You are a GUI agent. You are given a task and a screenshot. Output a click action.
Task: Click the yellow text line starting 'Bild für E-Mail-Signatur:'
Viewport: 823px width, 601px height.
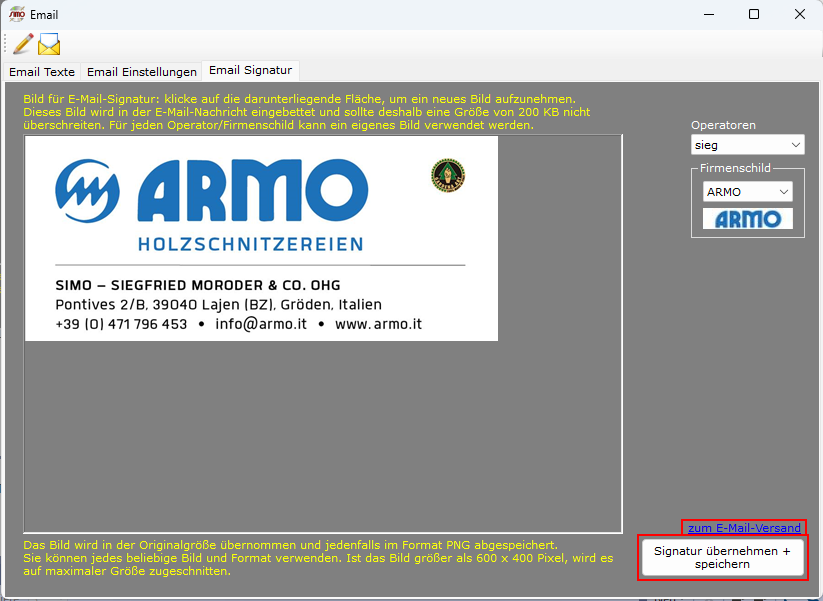coord(299,99)
